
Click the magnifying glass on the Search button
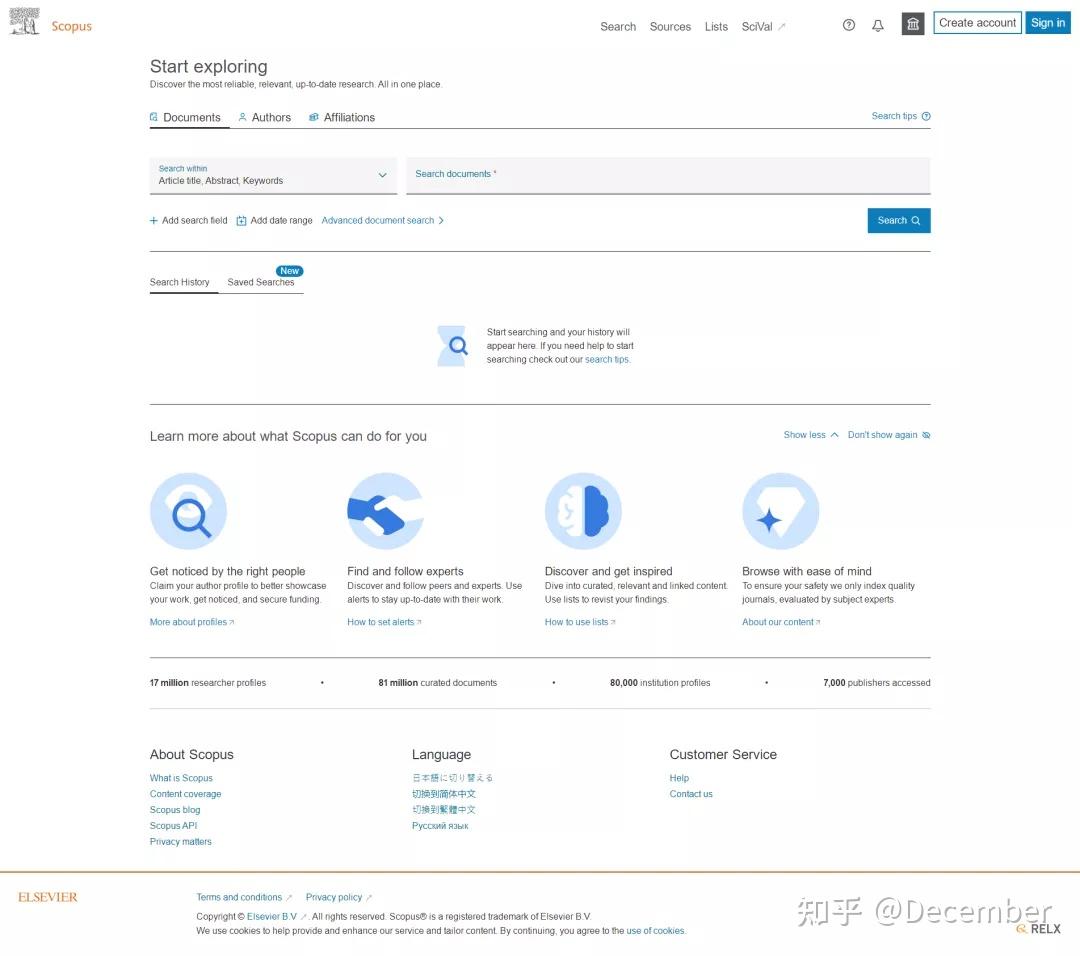coord(915,220)
